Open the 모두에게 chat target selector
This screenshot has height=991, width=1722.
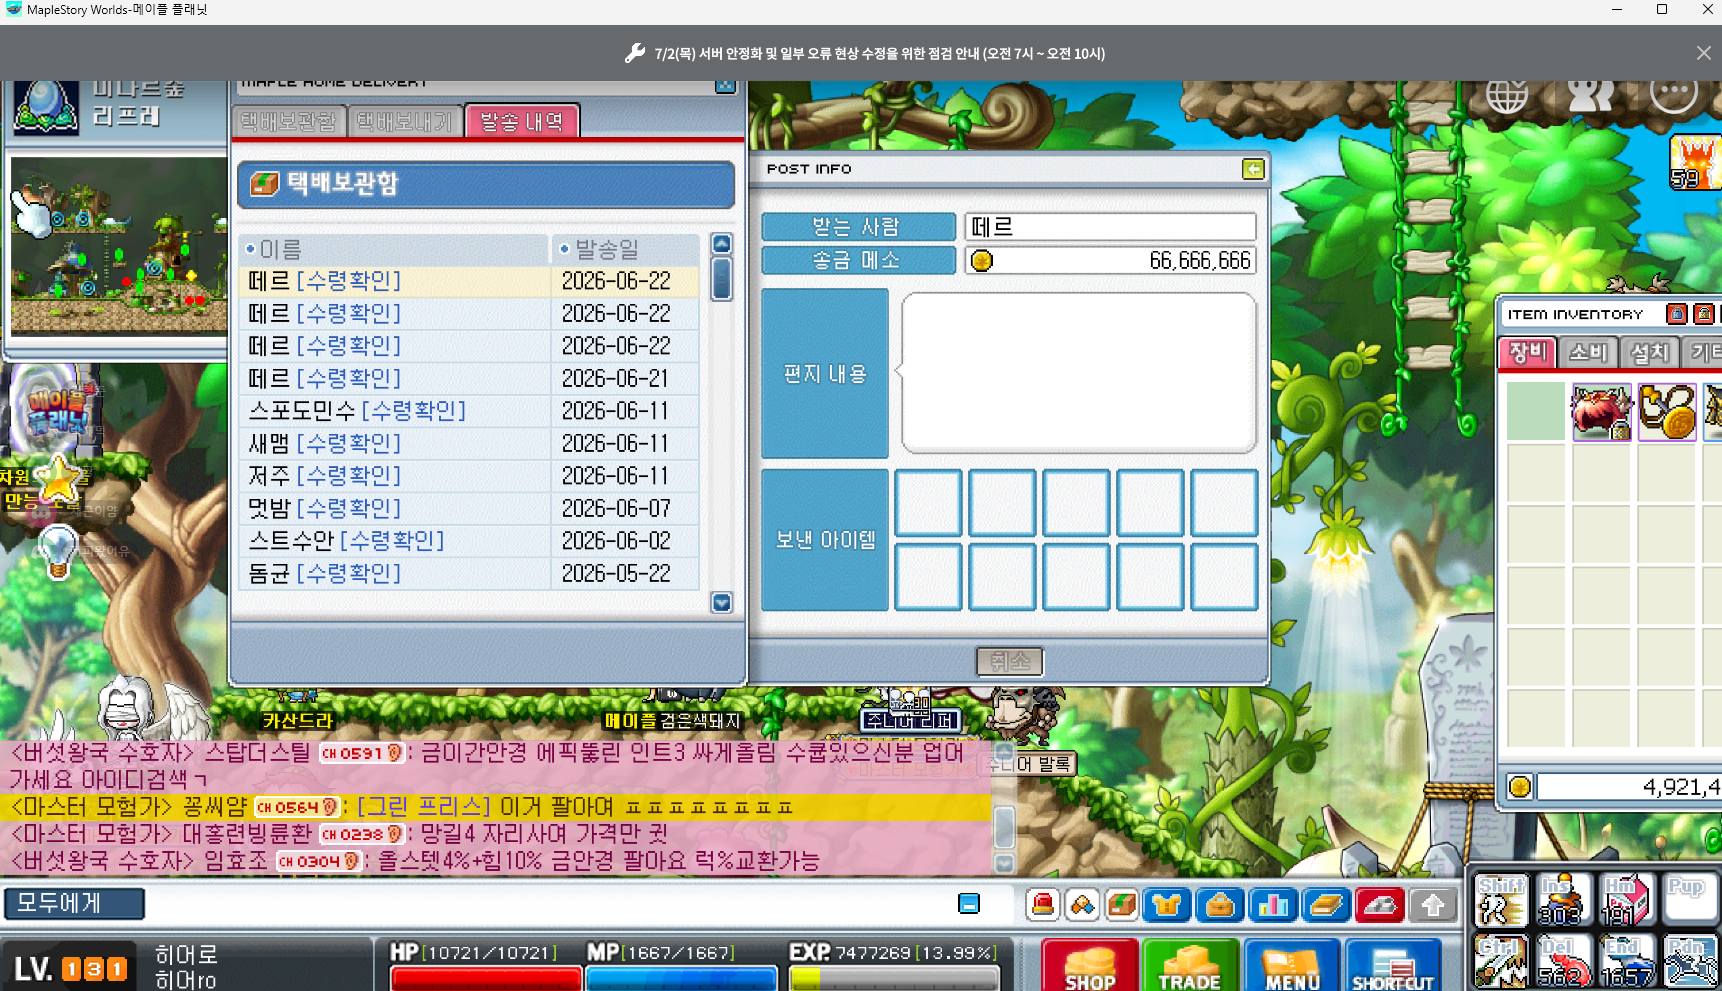[x=75, y=904]
